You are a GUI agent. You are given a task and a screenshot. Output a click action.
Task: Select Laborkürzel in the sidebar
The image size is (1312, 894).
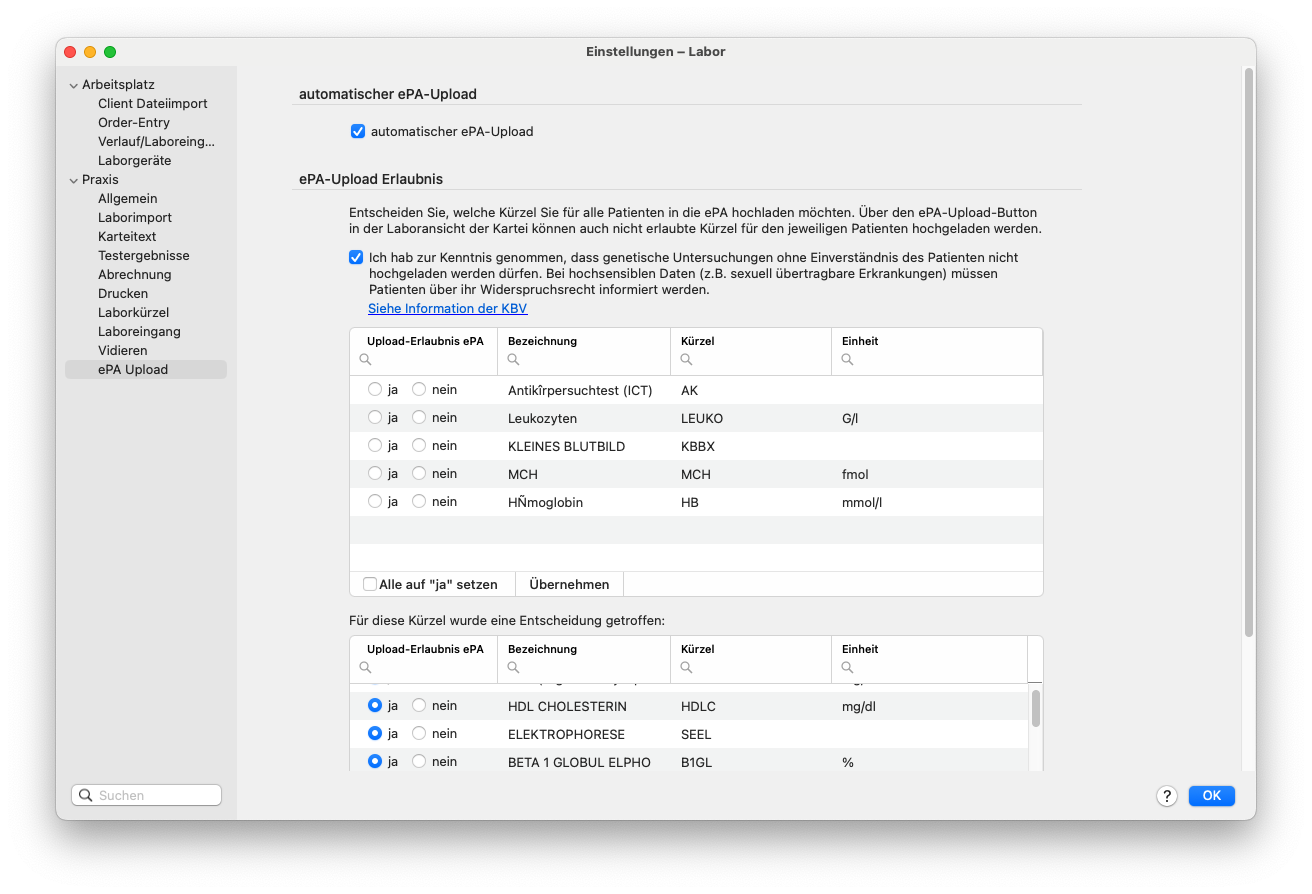pos(133,312)
